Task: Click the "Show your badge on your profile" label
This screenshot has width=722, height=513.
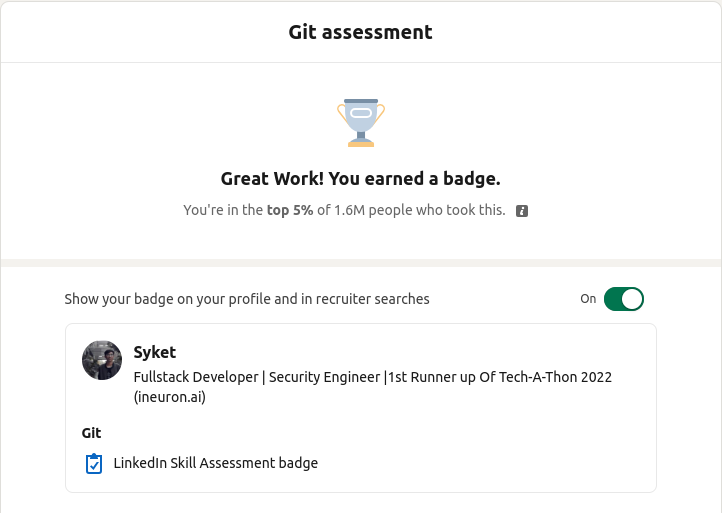Action: pyautogui.click(x=247, y=299)
